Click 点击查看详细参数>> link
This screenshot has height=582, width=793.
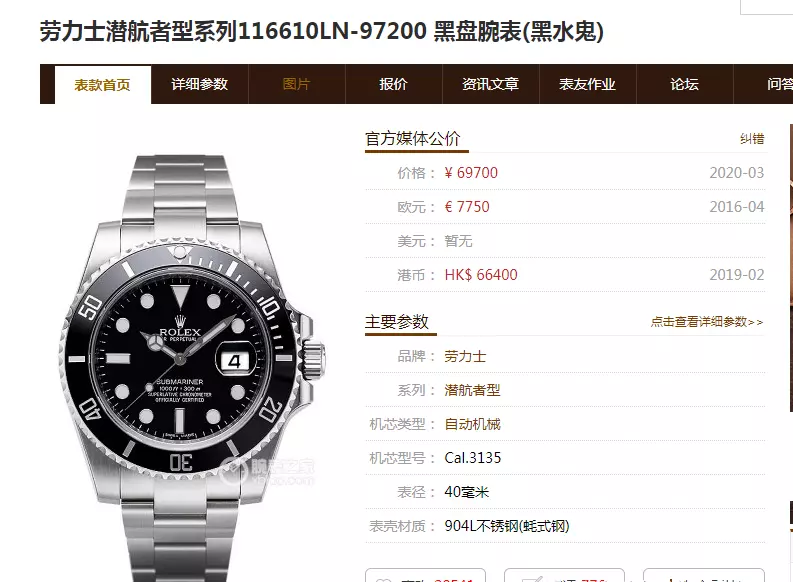707,322
